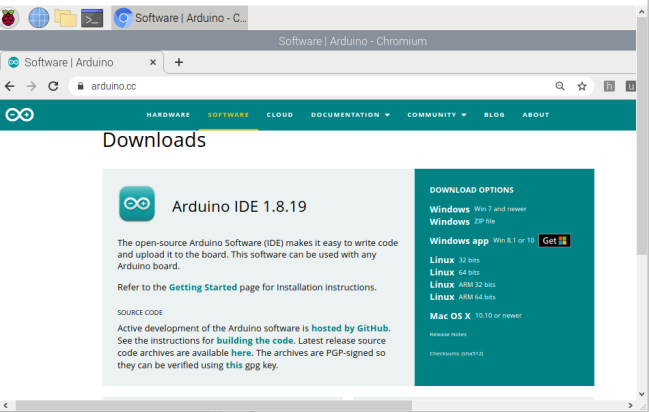Open the Raspberry Pi applications menu

click(x=11, y=16)
